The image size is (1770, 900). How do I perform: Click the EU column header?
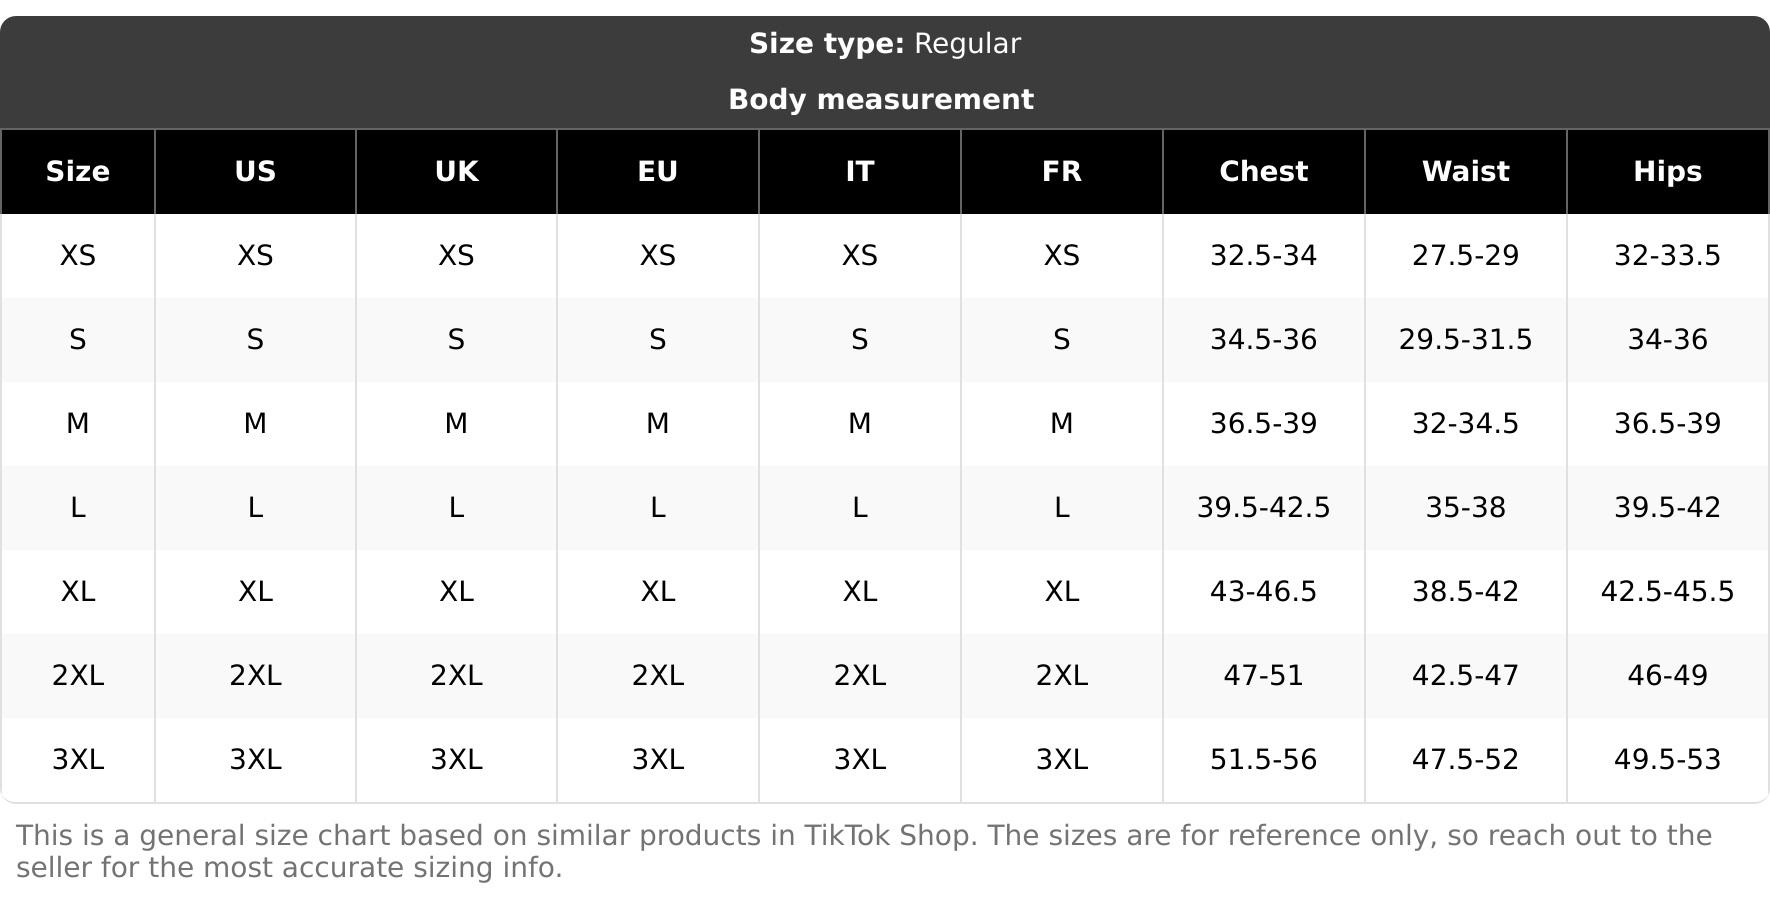(x=658, y=171)
